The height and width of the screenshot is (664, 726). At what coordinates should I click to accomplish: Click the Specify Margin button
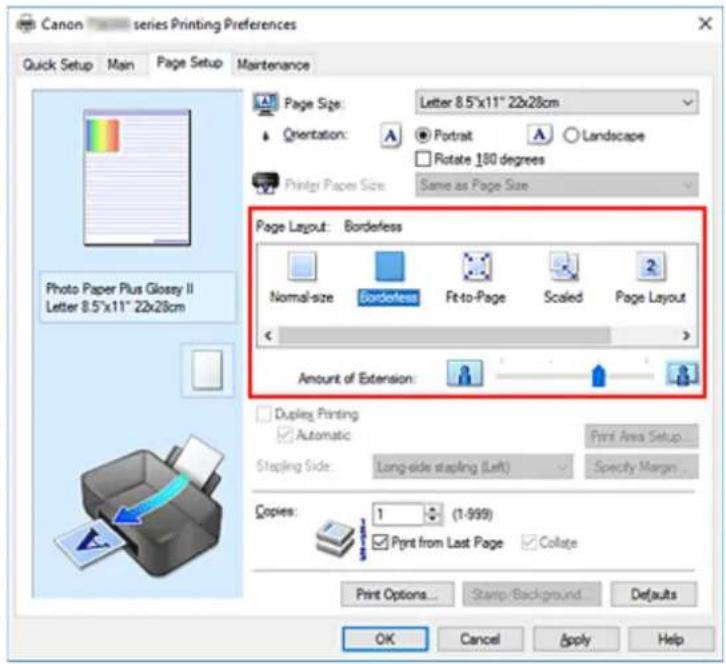click(x=641, y=467)
